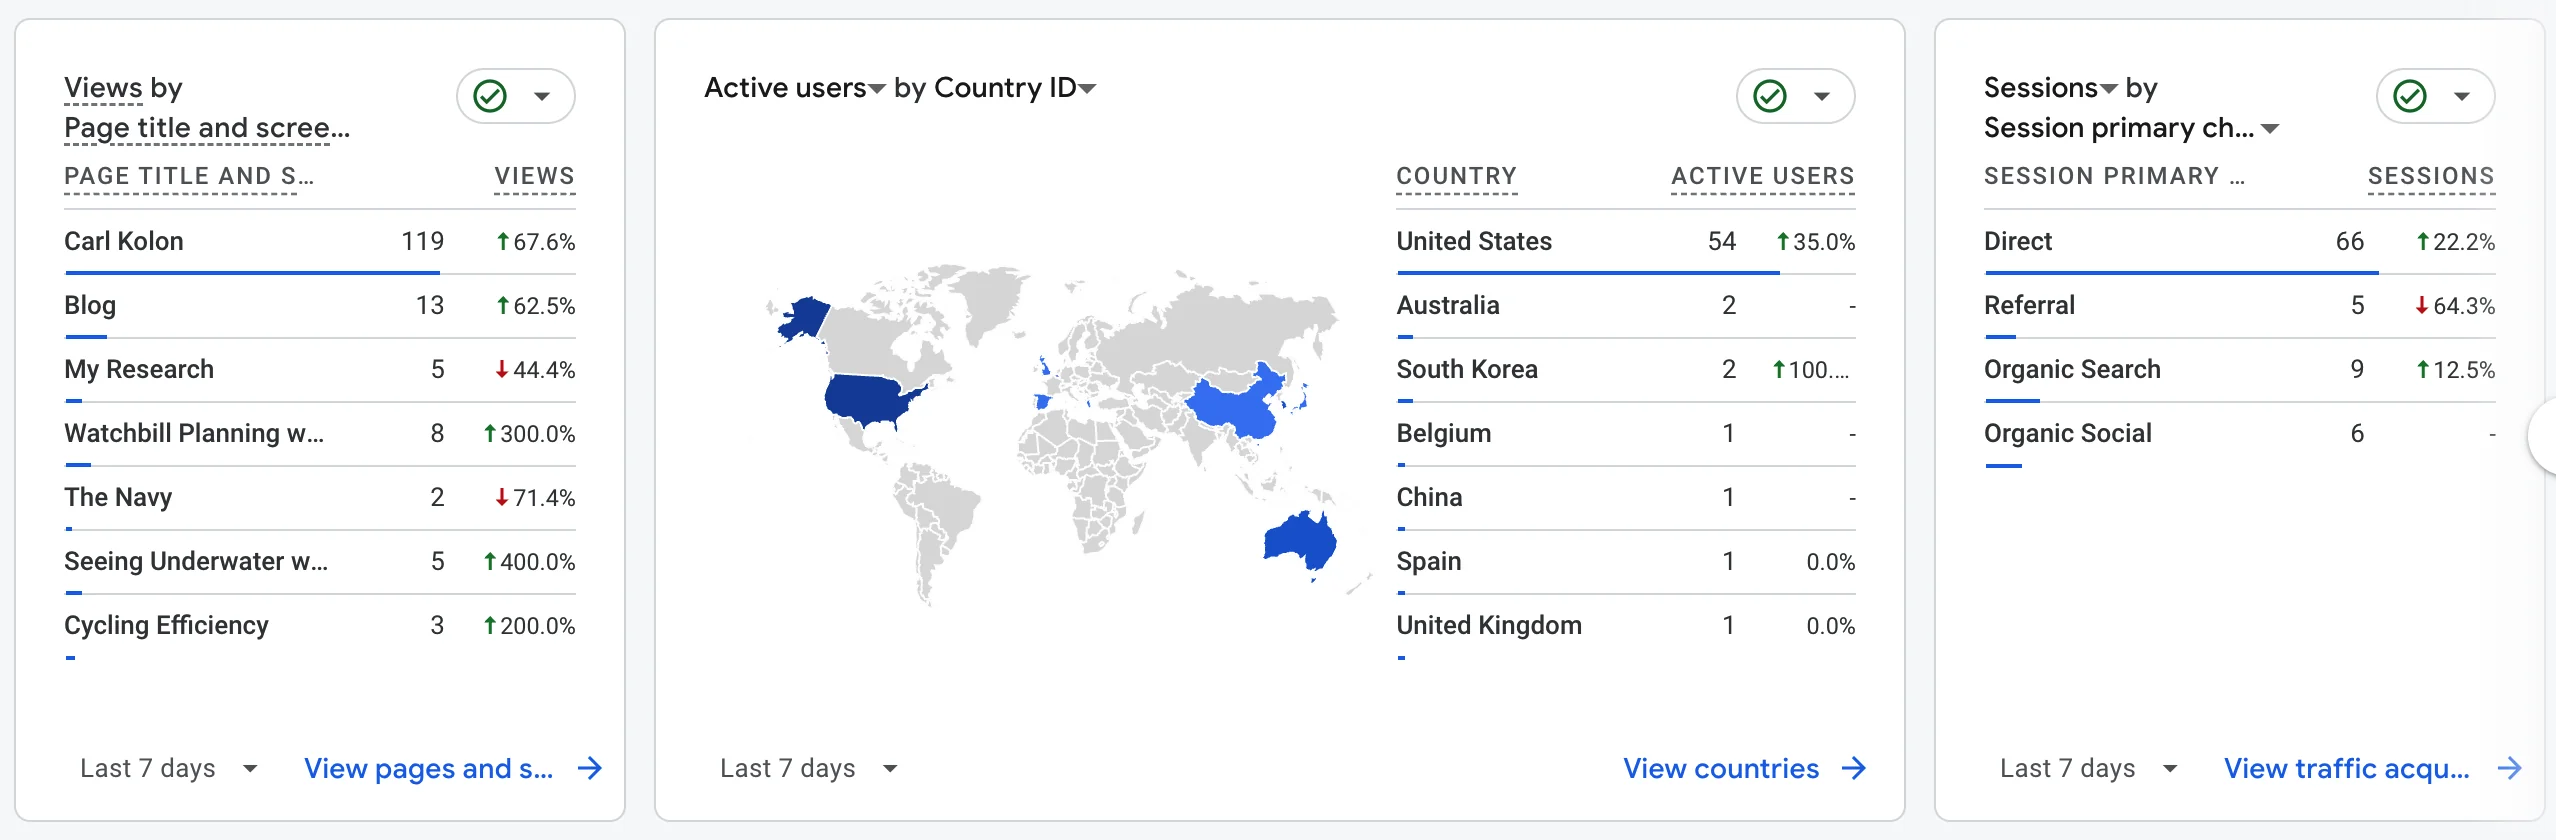
Task: Click the red down-arrow beside Referral's 64.3%
Action: pos(2421,306)
